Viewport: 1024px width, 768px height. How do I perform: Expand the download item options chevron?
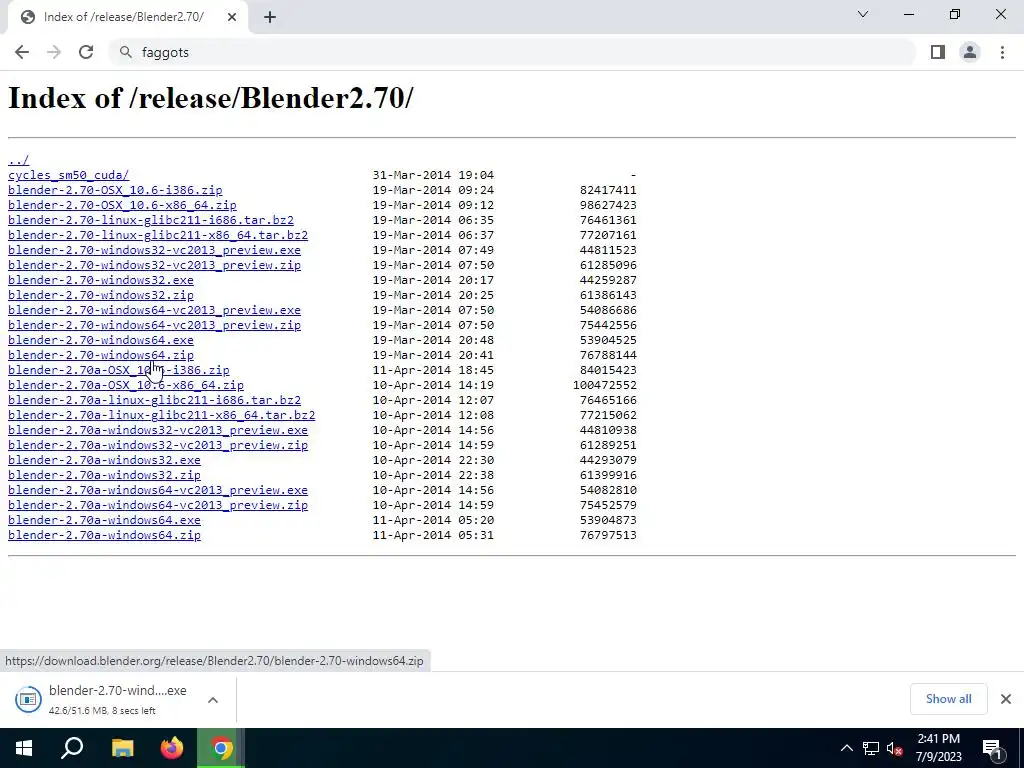[x=213, y=699]
